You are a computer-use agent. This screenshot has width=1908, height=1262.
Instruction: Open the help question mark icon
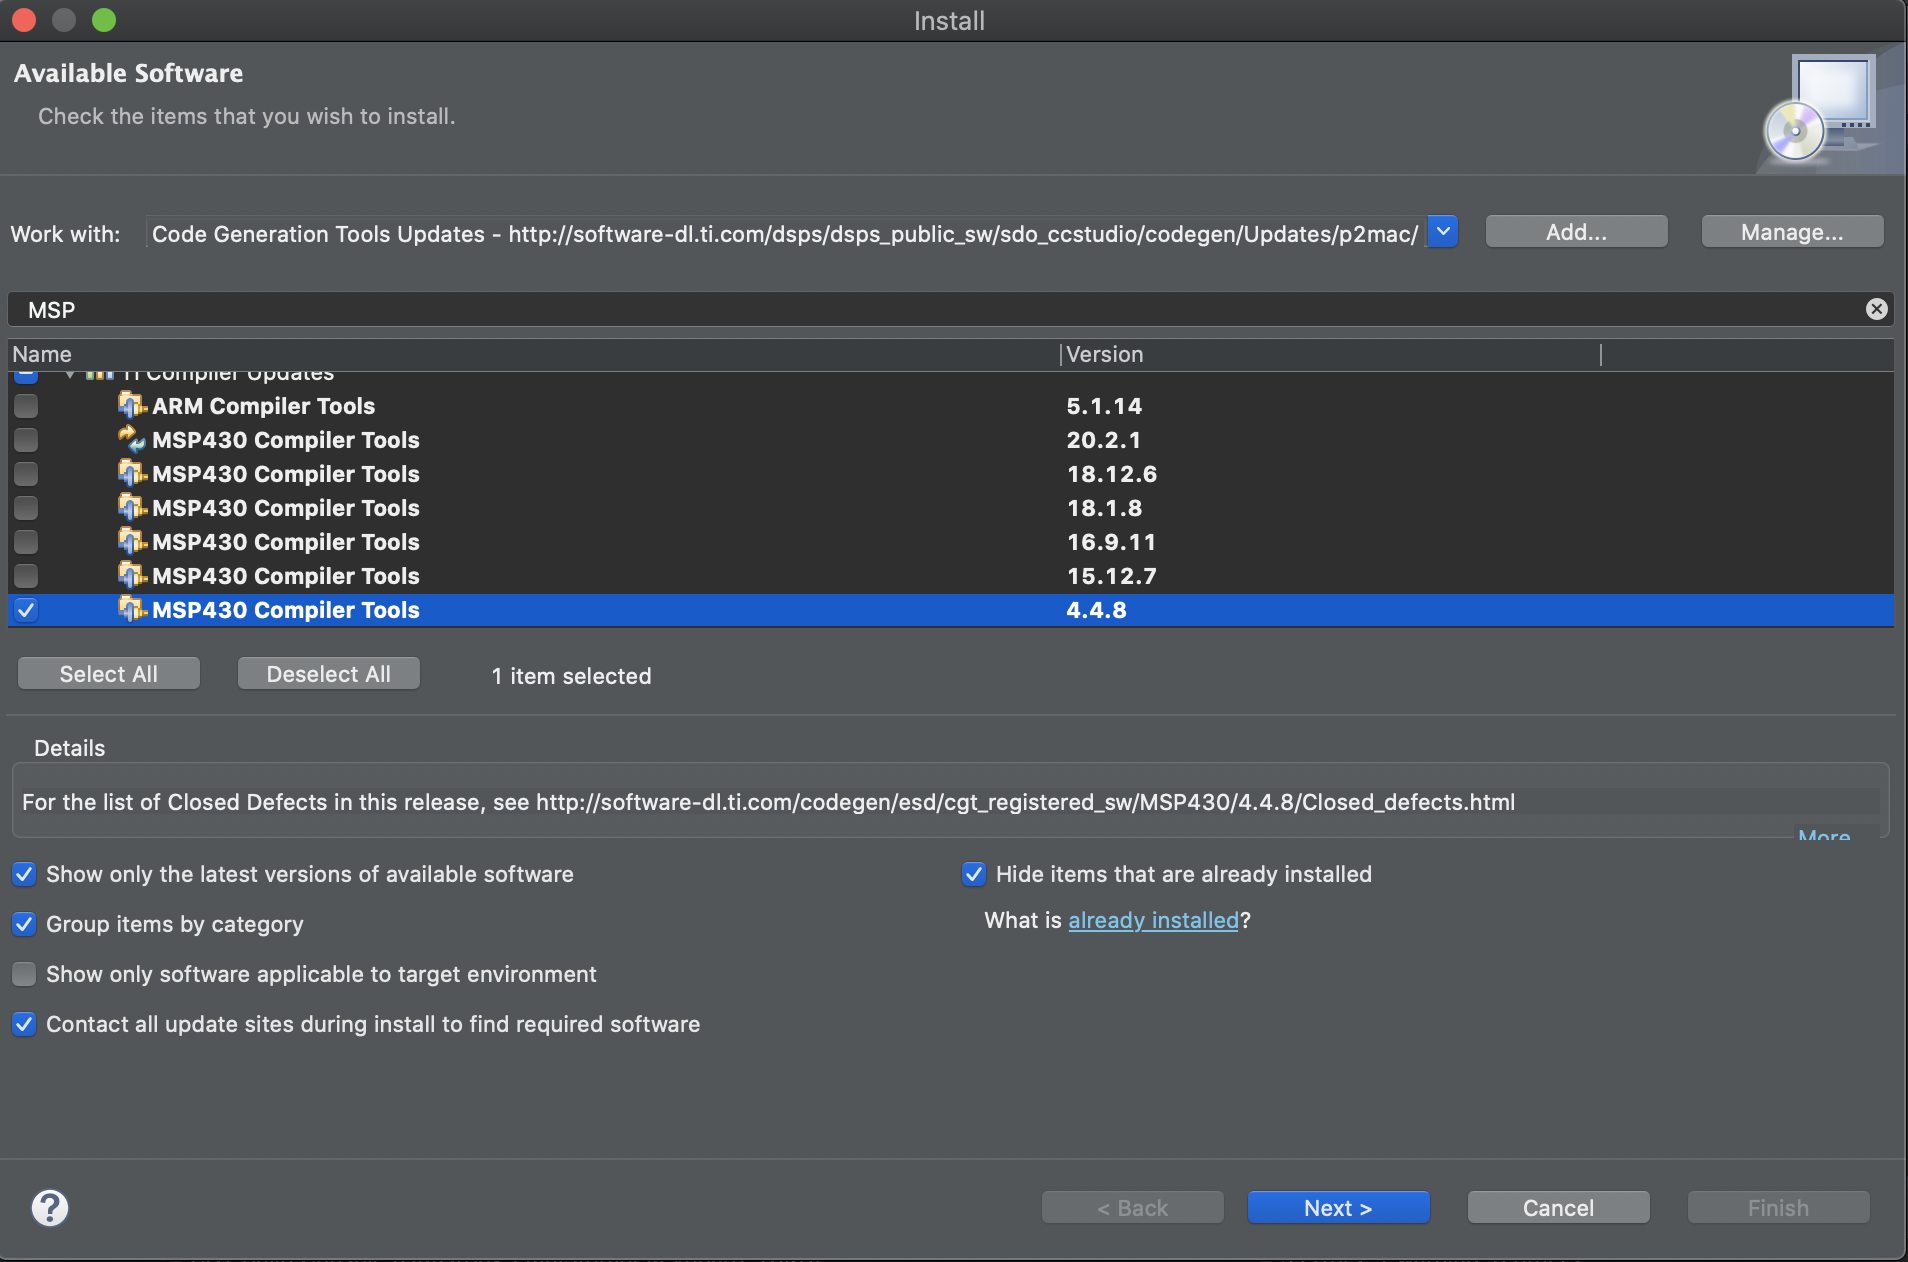click(49, 1208)
